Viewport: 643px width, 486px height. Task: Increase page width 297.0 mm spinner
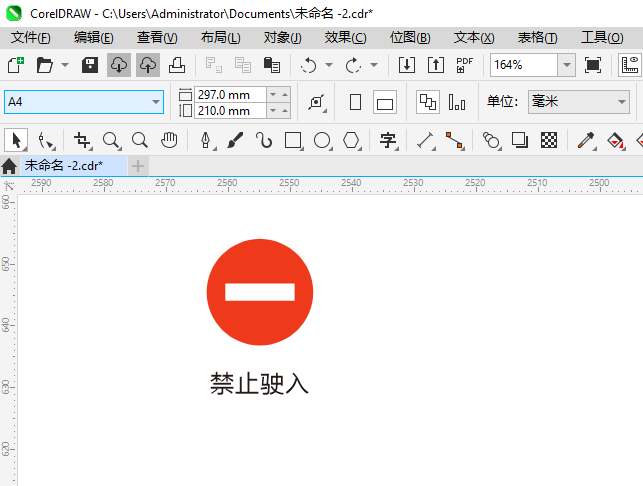[285, 95]
